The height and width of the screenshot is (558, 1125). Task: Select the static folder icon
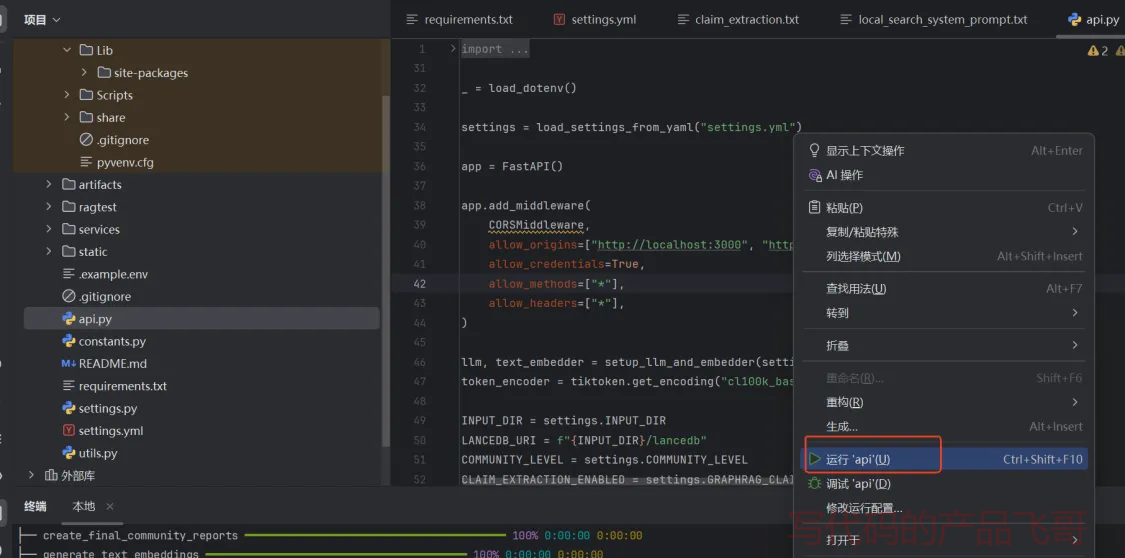coord(69,252)
